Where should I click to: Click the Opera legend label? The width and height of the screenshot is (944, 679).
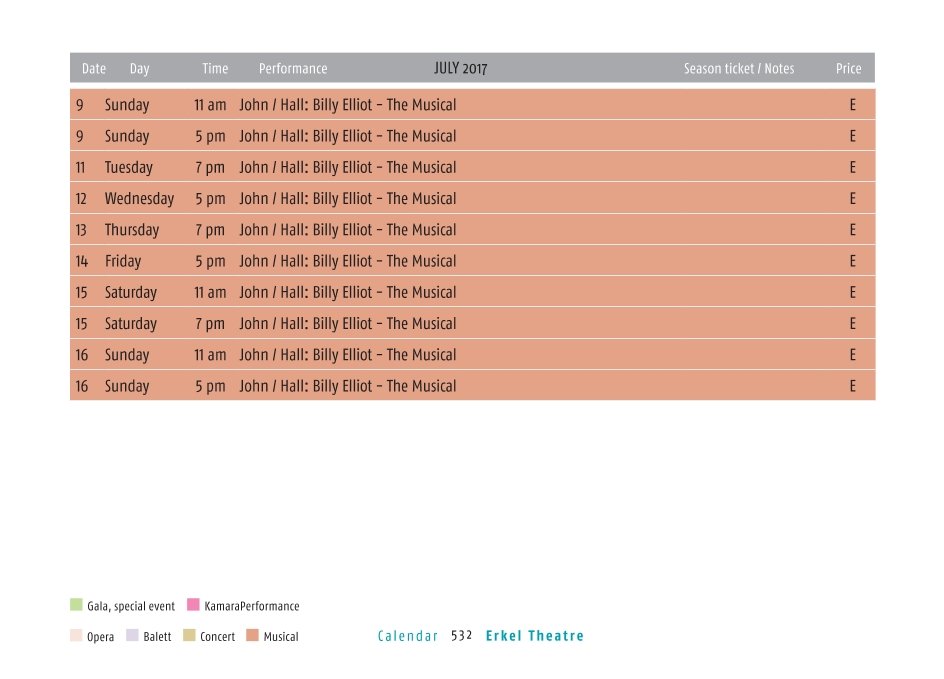[x=101, y=637]
